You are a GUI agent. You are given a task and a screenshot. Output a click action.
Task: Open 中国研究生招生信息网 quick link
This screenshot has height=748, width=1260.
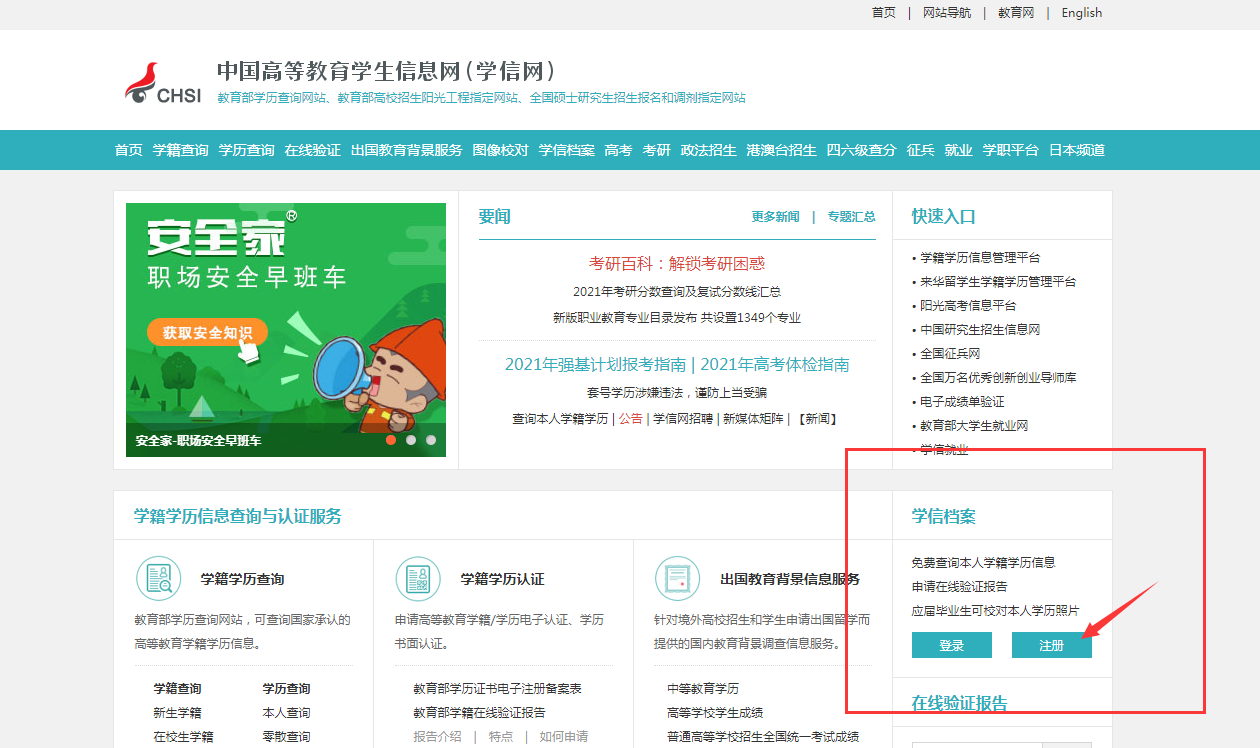(980, 330)
